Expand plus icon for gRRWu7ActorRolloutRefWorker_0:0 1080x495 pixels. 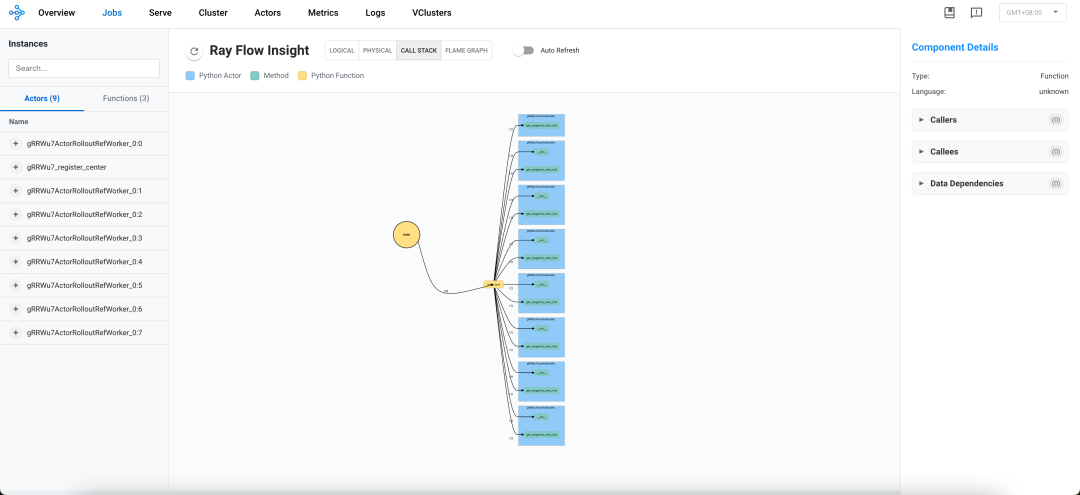tap(15, 144)
